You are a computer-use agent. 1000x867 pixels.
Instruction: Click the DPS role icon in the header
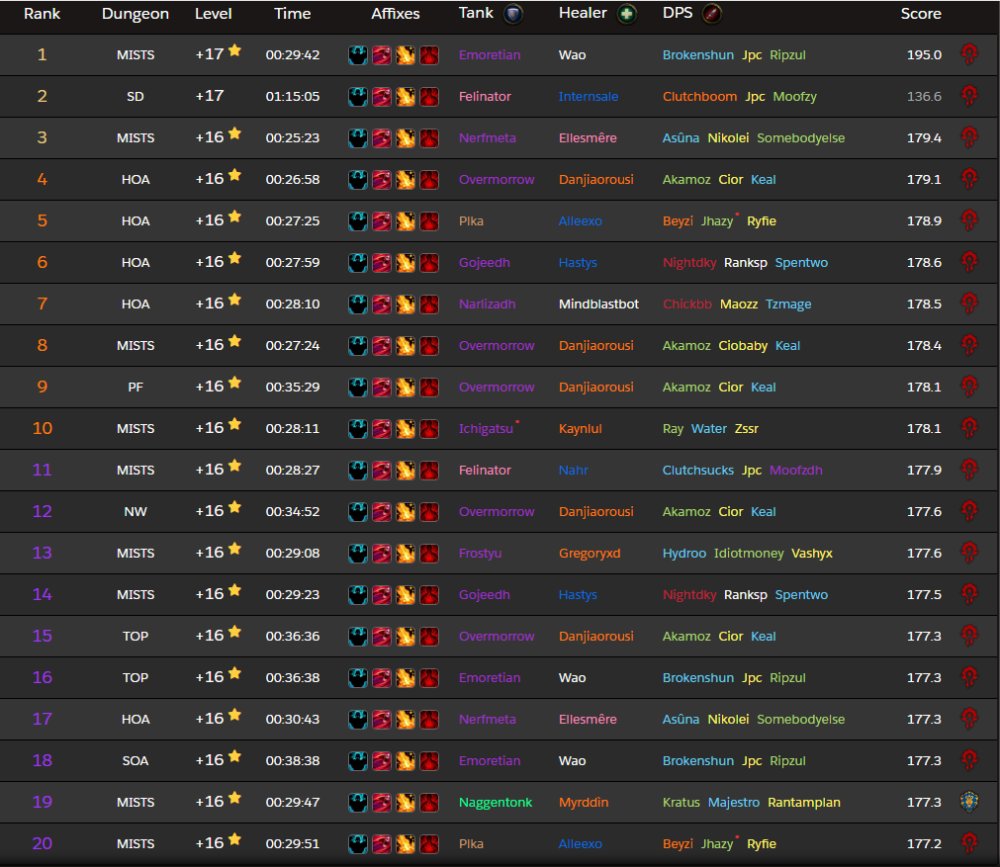click(x=712, y=13)
